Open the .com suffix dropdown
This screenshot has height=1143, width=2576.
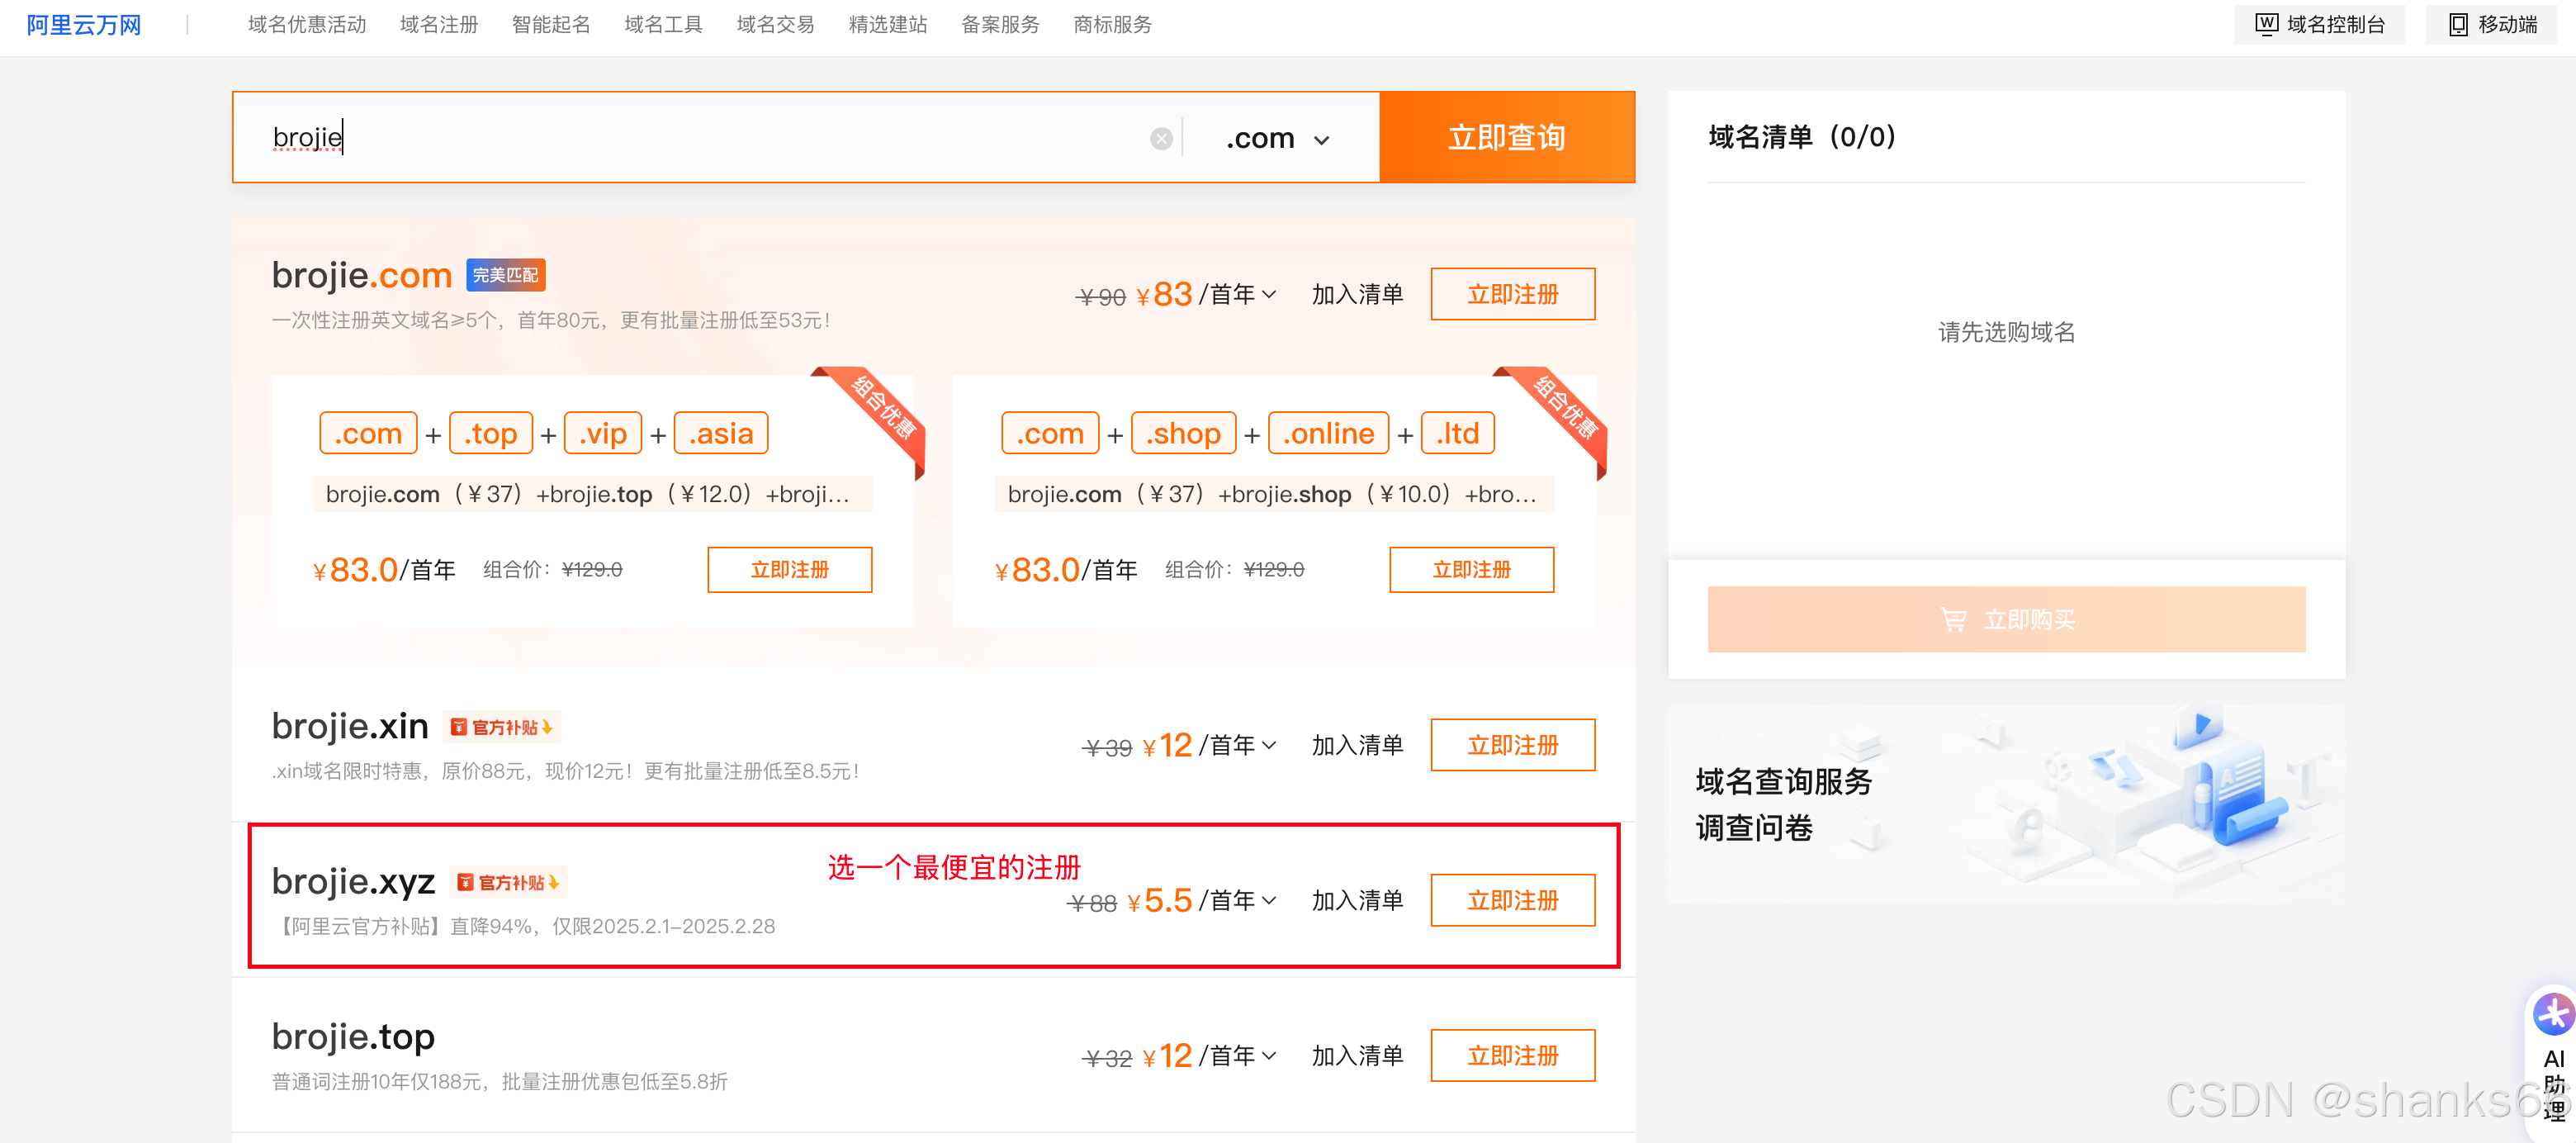coord(1277,139)
